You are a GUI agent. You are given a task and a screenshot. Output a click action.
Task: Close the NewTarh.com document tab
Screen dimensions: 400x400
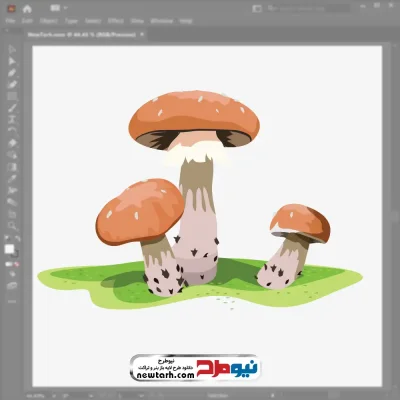[142, 34]
